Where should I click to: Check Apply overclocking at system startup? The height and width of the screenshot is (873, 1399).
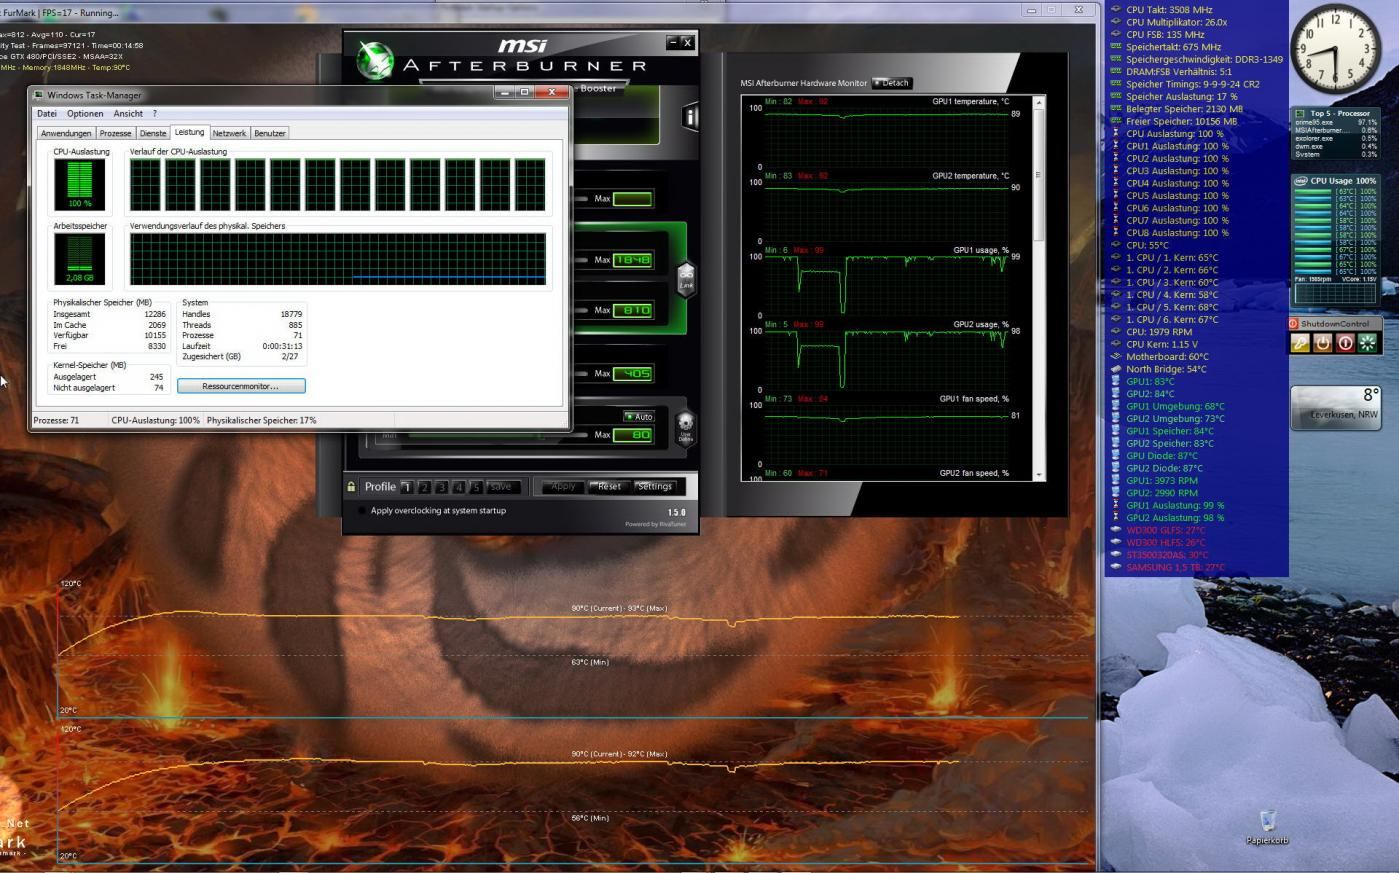click(x=362, y=511)
